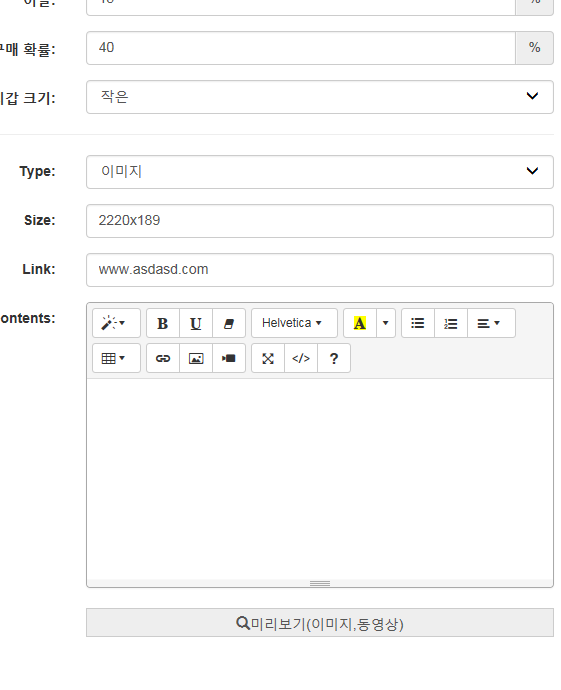Viewport: 561px width, 690px height.
Task: Open the Type dropdown showing 이미지
Action: pos(320,172)
